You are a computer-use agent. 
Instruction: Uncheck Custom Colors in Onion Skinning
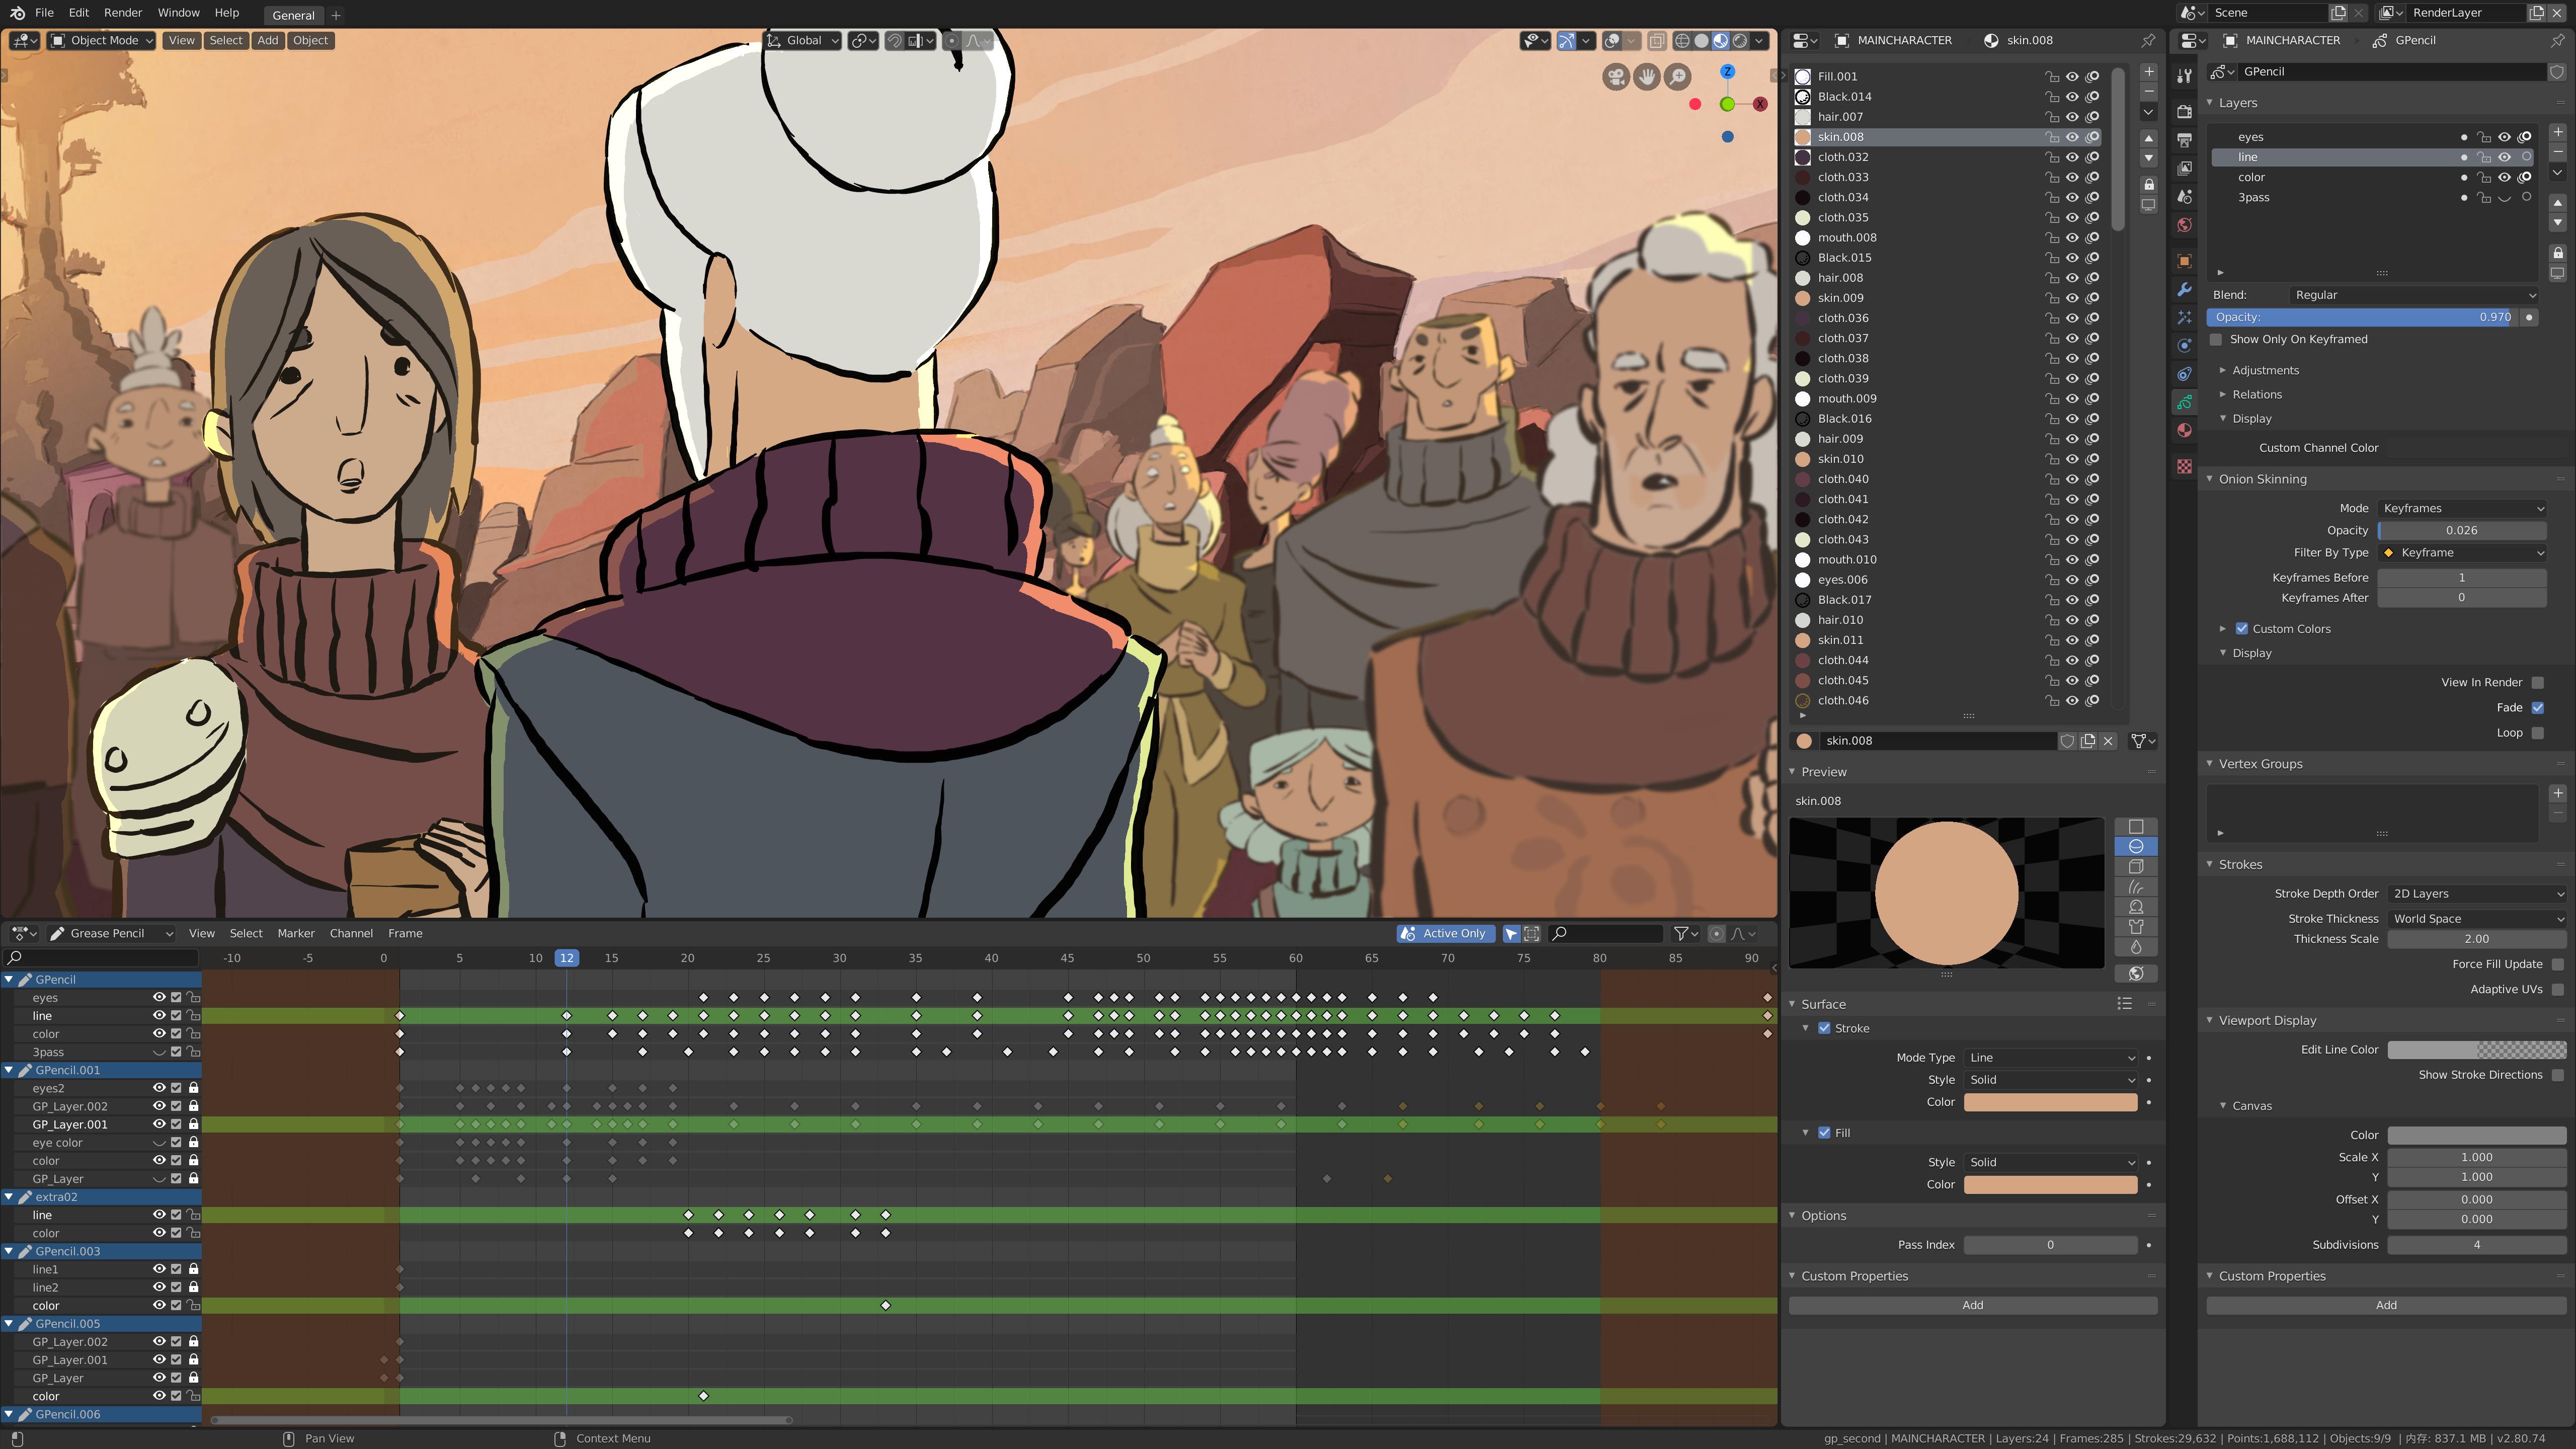(x=2241, y=628)
